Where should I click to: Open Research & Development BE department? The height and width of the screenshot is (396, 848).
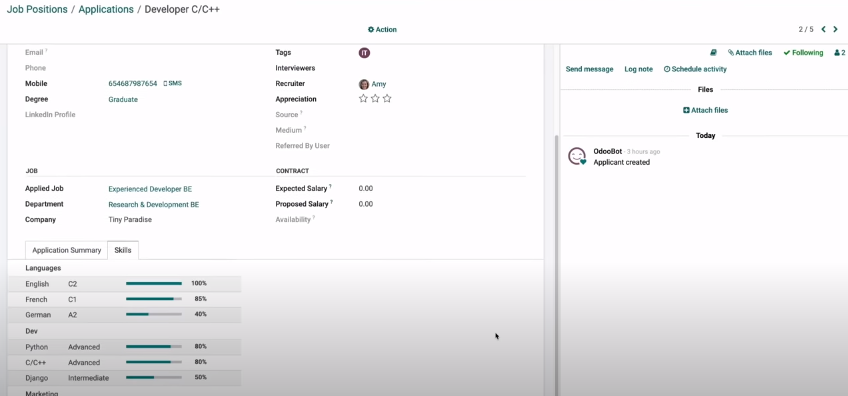tap(154, 205)
